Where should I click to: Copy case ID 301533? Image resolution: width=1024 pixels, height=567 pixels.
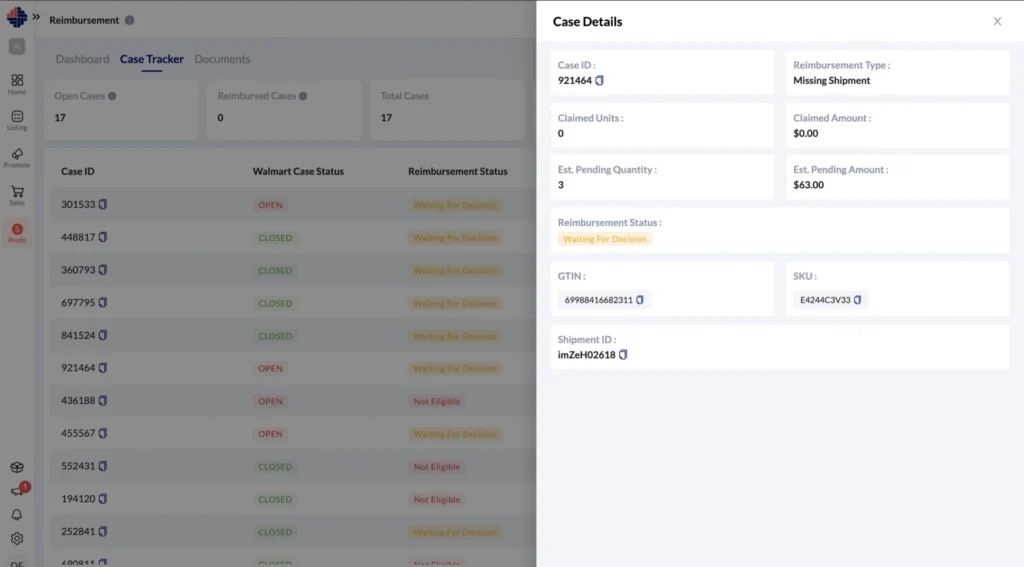[103, 204]
